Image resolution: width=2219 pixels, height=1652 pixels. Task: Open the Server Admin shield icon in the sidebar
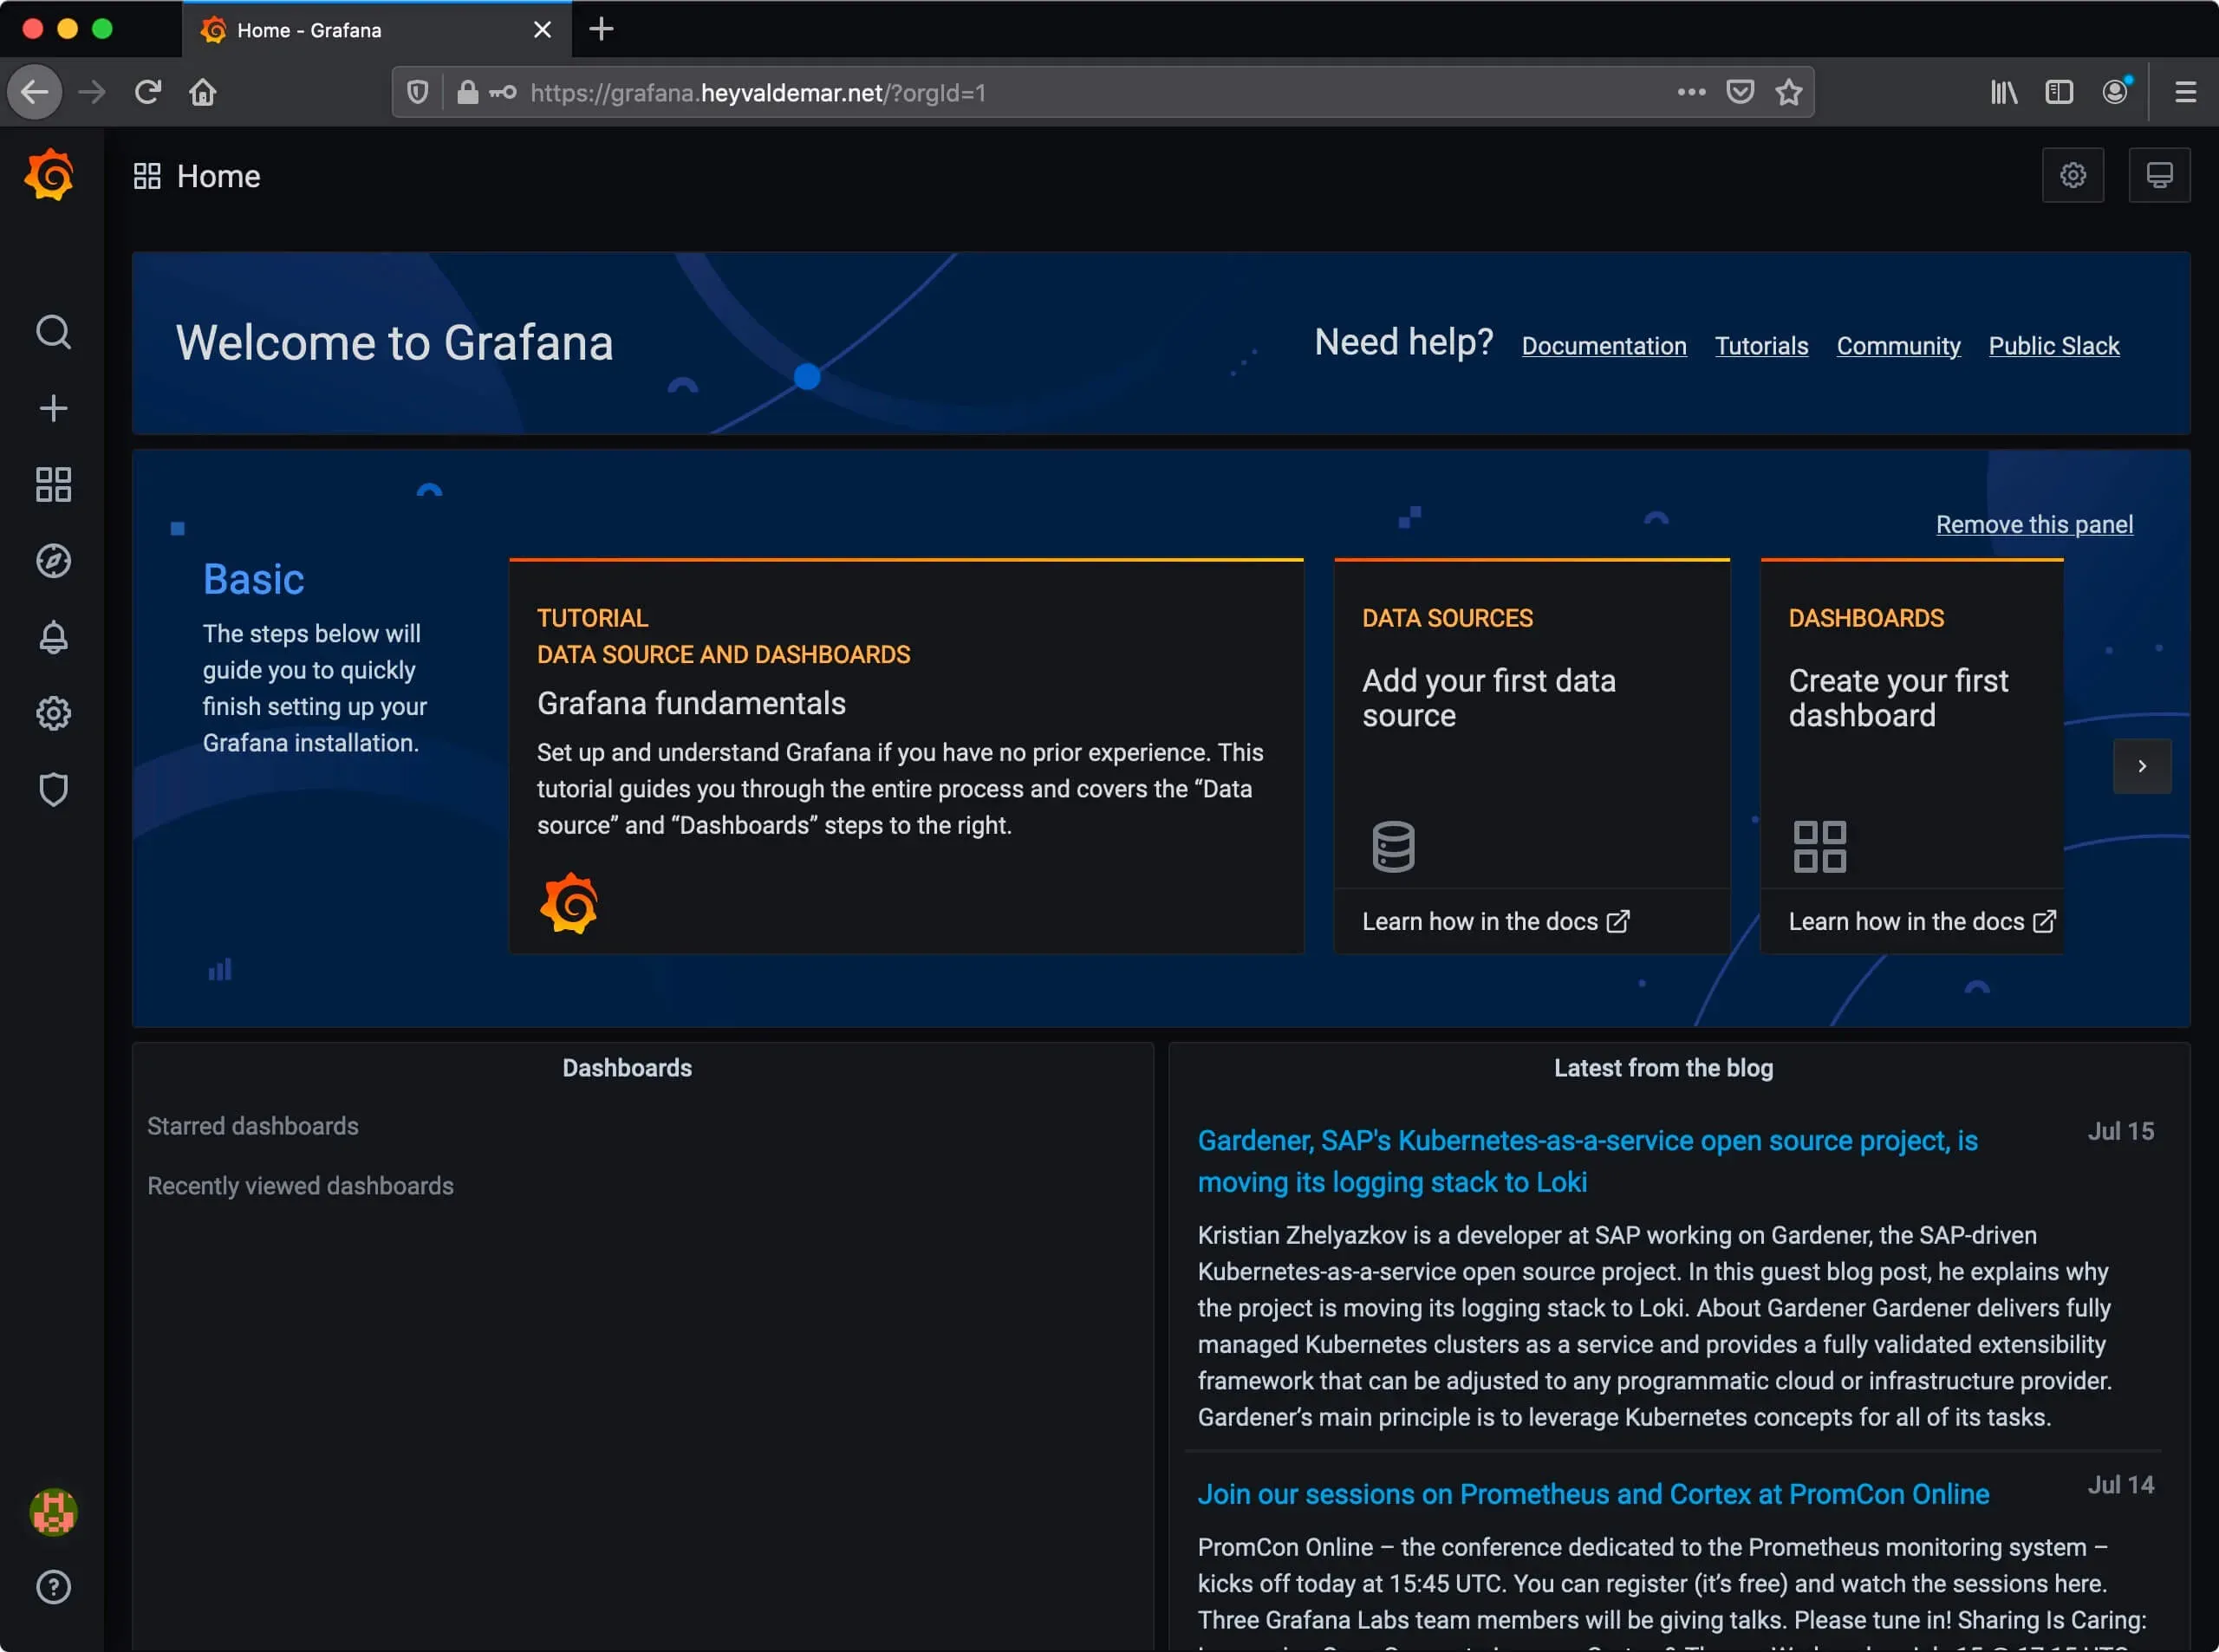coord(53,790)
